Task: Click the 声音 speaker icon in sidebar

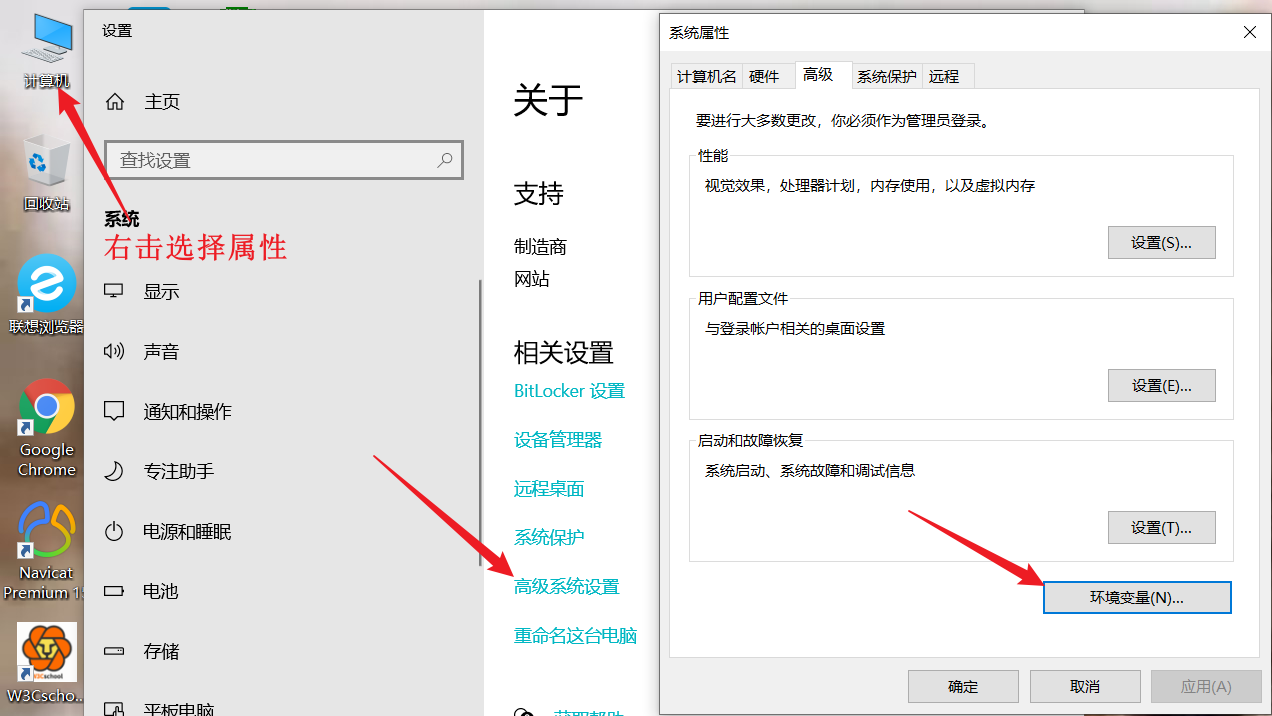Action: (x=114, y=351)
